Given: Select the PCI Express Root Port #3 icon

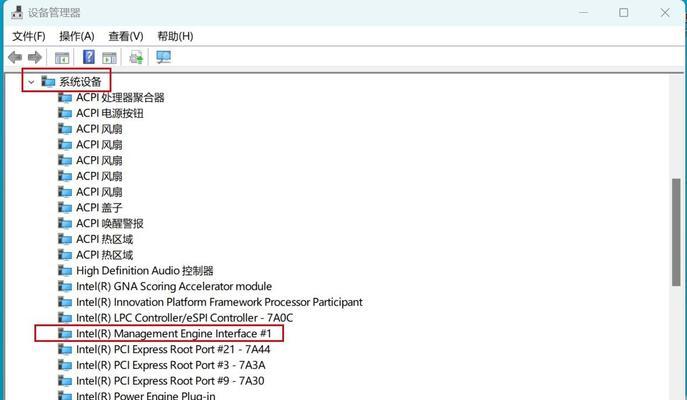Looking at the screenshot, I should (x=65, y=365).
